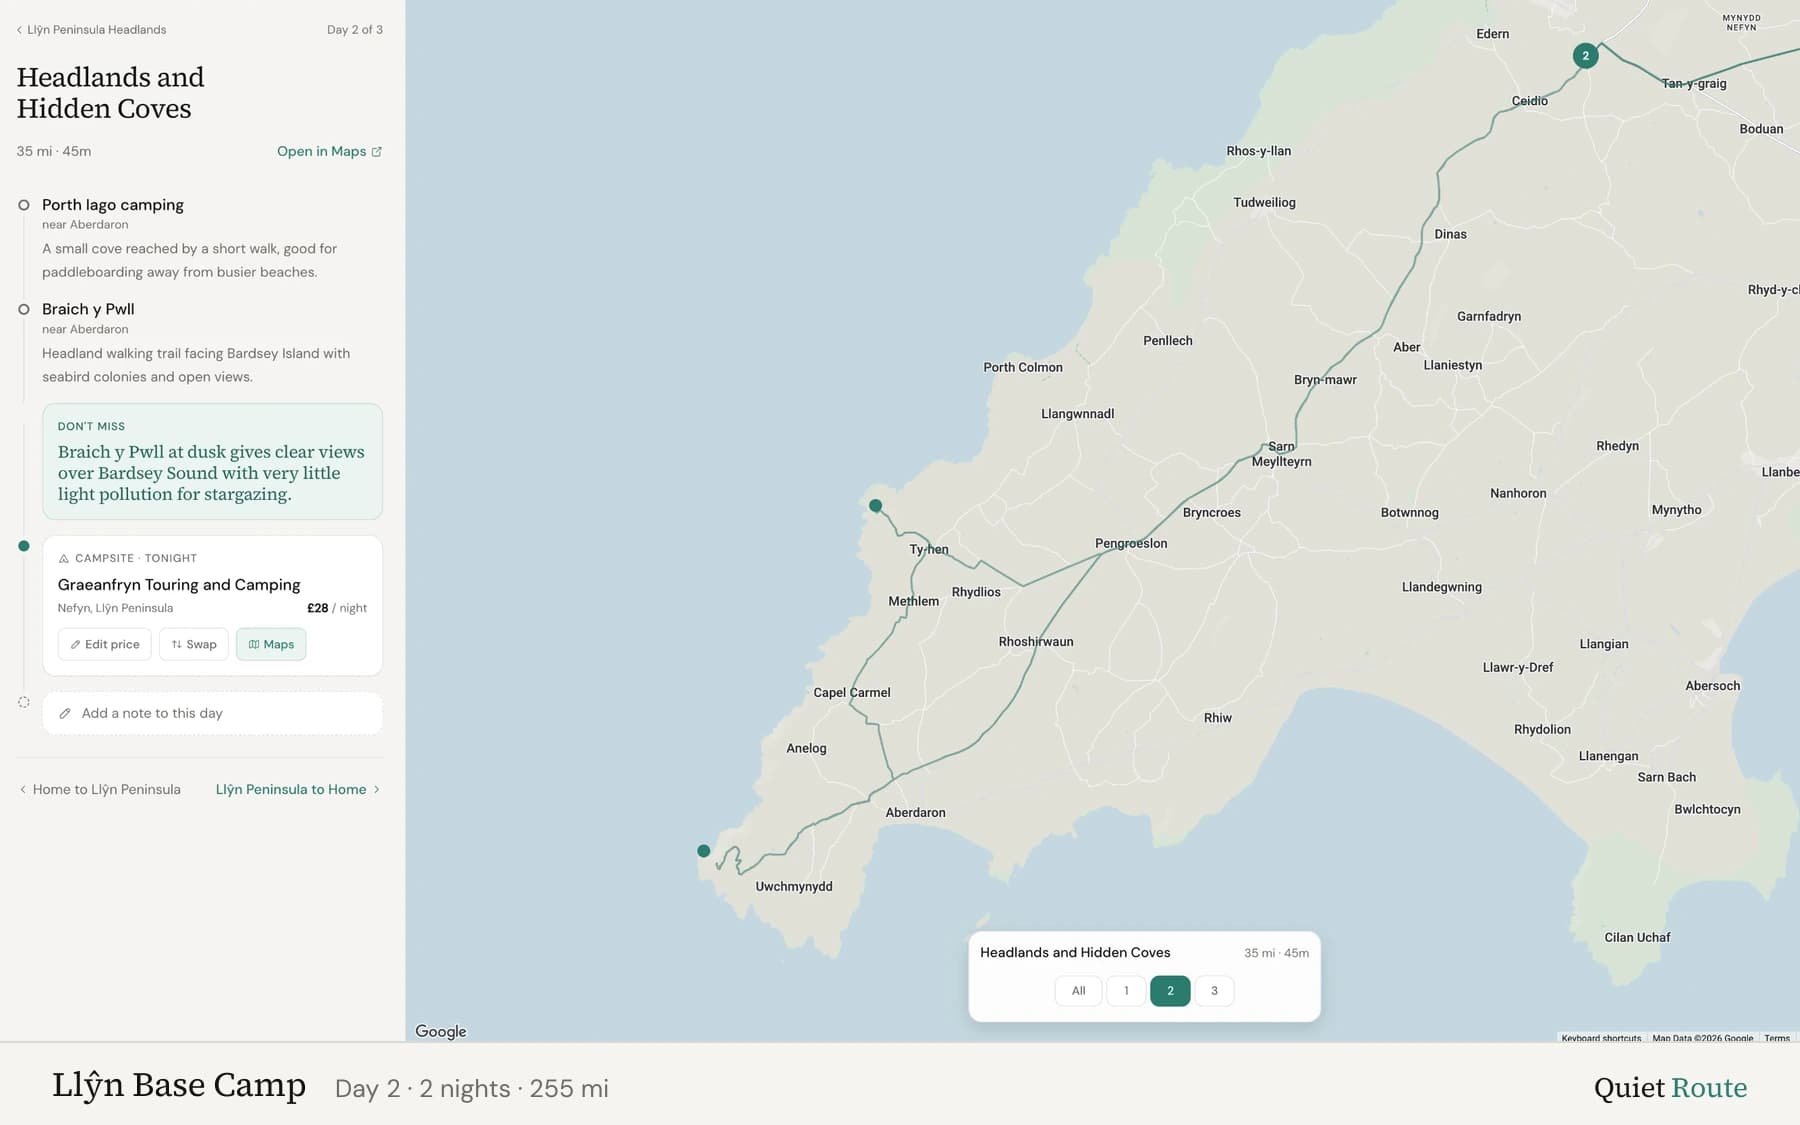The height and width of the screenshot is (1125, 1800).
Task: Click the £28 / night price
Action: (337, 608)
